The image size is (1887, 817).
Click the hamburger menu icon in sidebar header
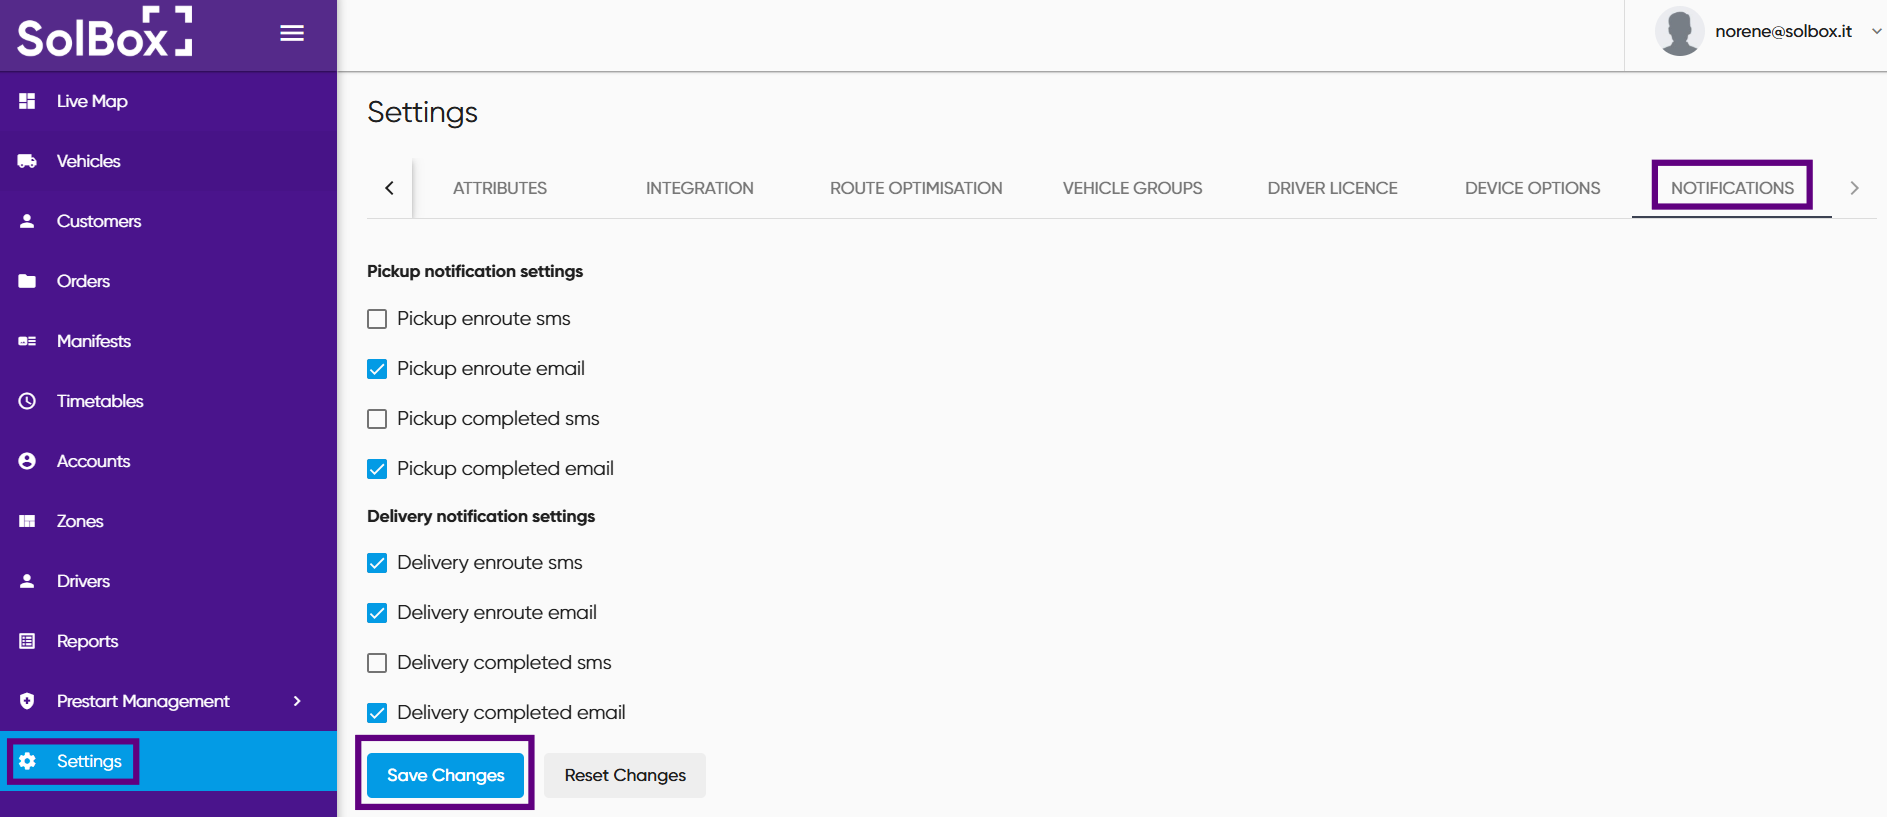point(292,33)
